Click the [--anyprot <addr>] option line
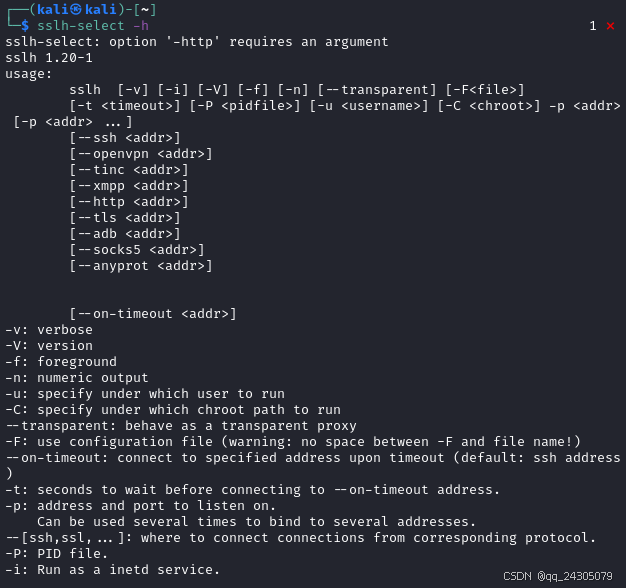The height and width of the screenshot is (588, 626). click(141, 266)
